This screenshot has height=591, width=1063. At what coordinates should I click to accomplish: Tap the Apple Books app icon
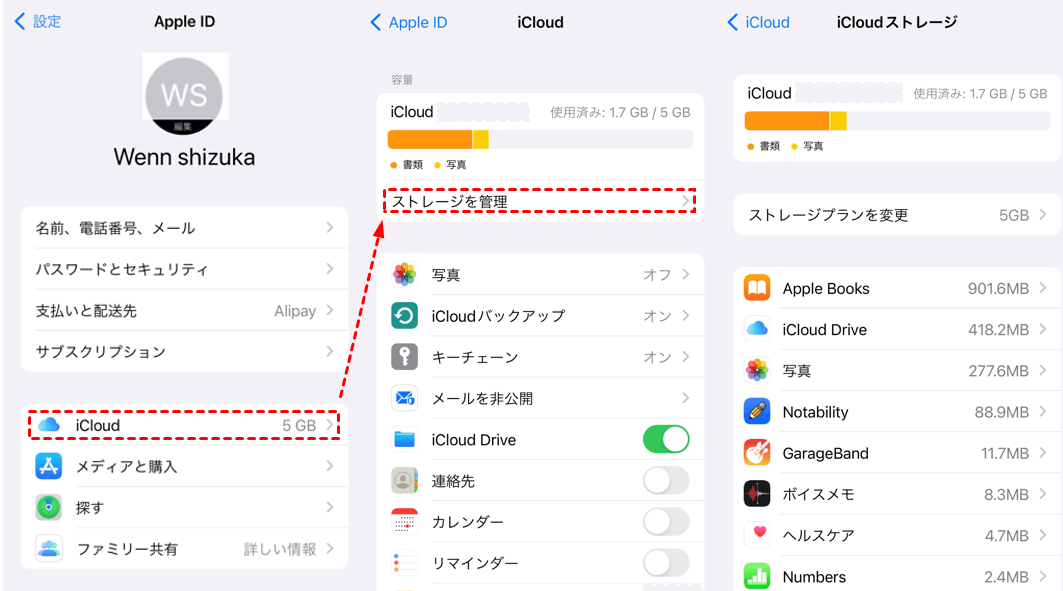(757, 288)
